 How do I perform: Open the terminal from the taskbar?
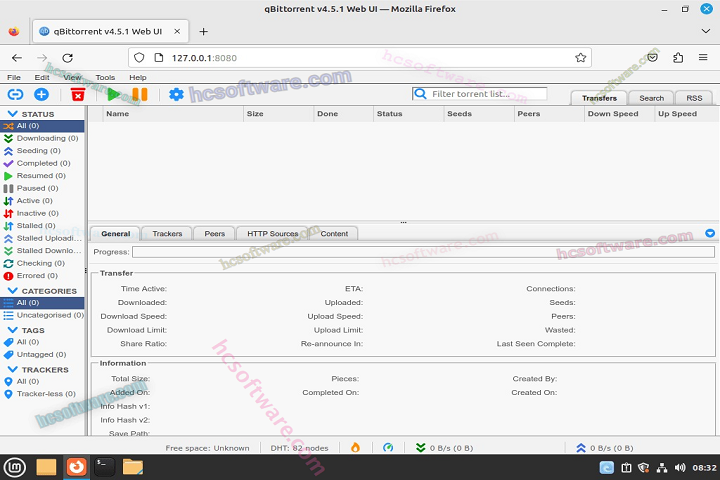[x=104, y=467]
